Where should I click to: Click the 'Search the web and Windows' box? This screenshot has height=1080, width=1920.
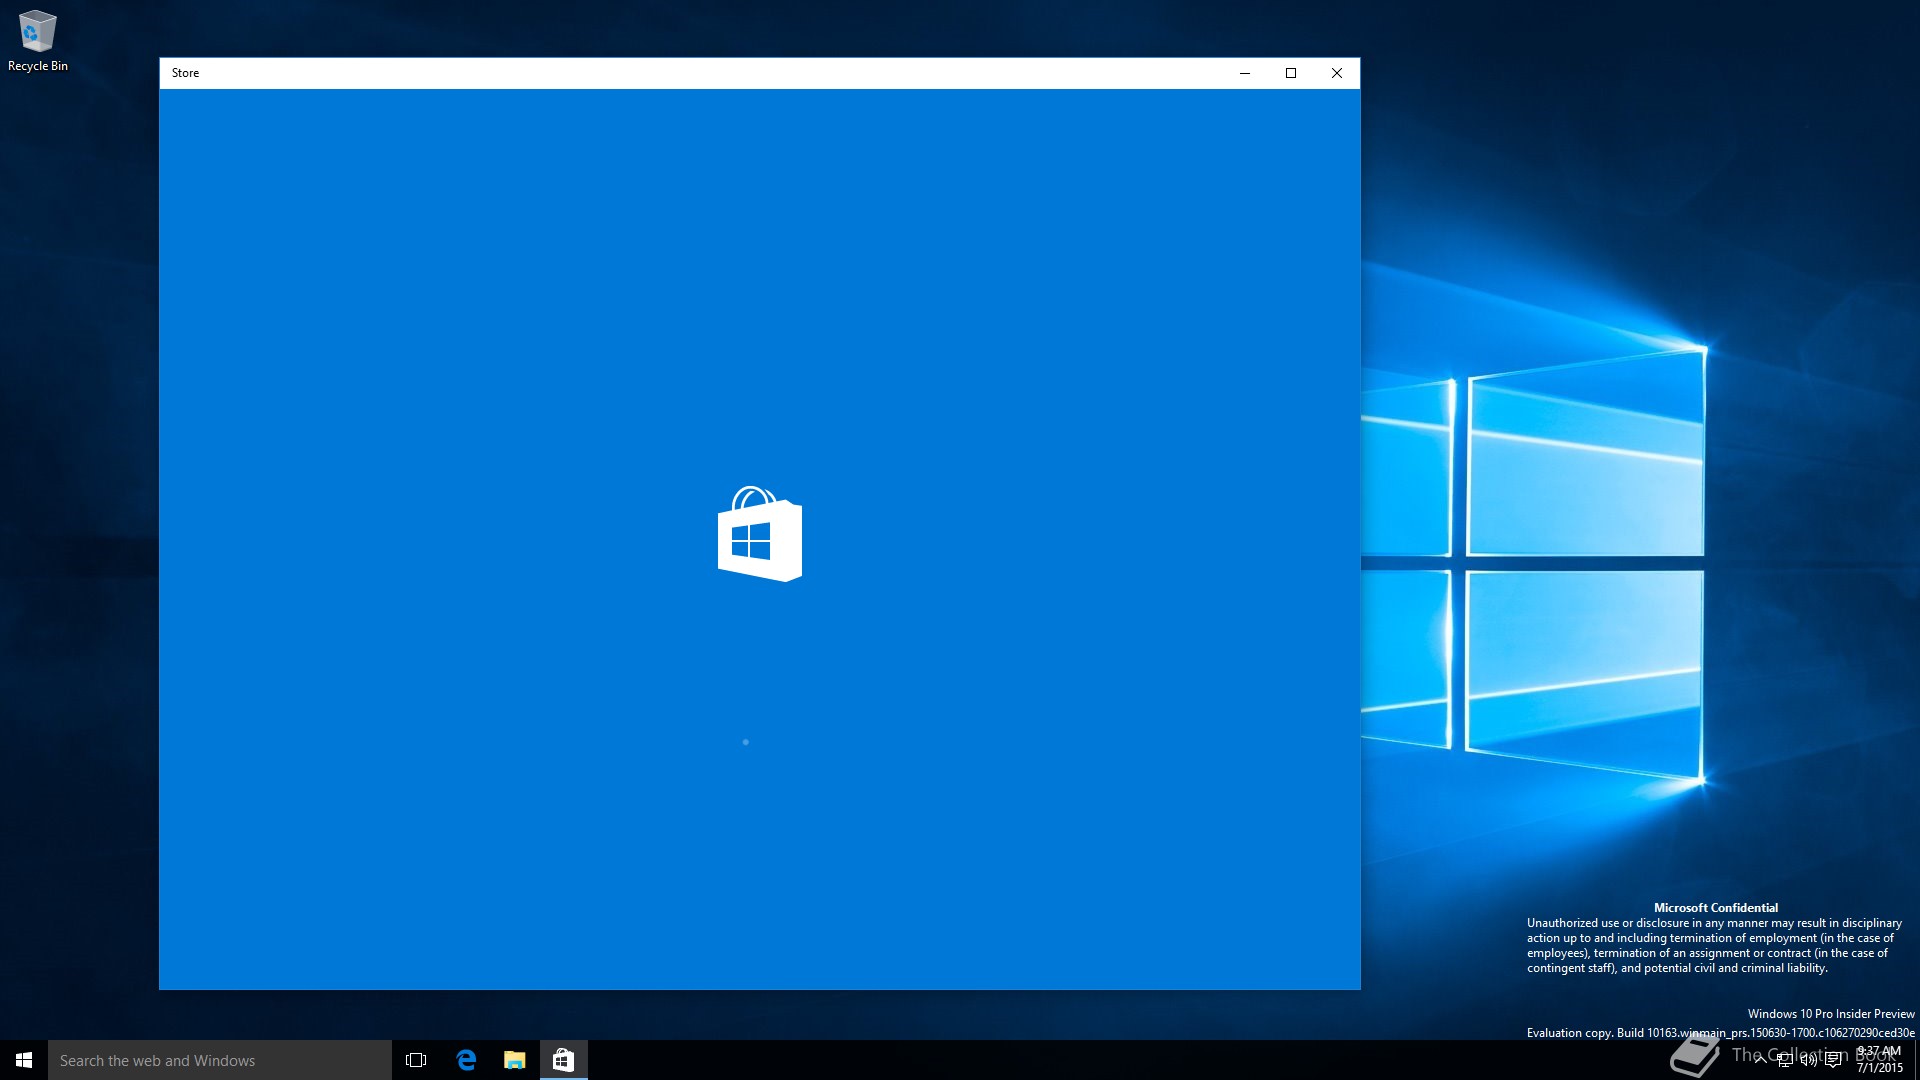[220, 1060]
